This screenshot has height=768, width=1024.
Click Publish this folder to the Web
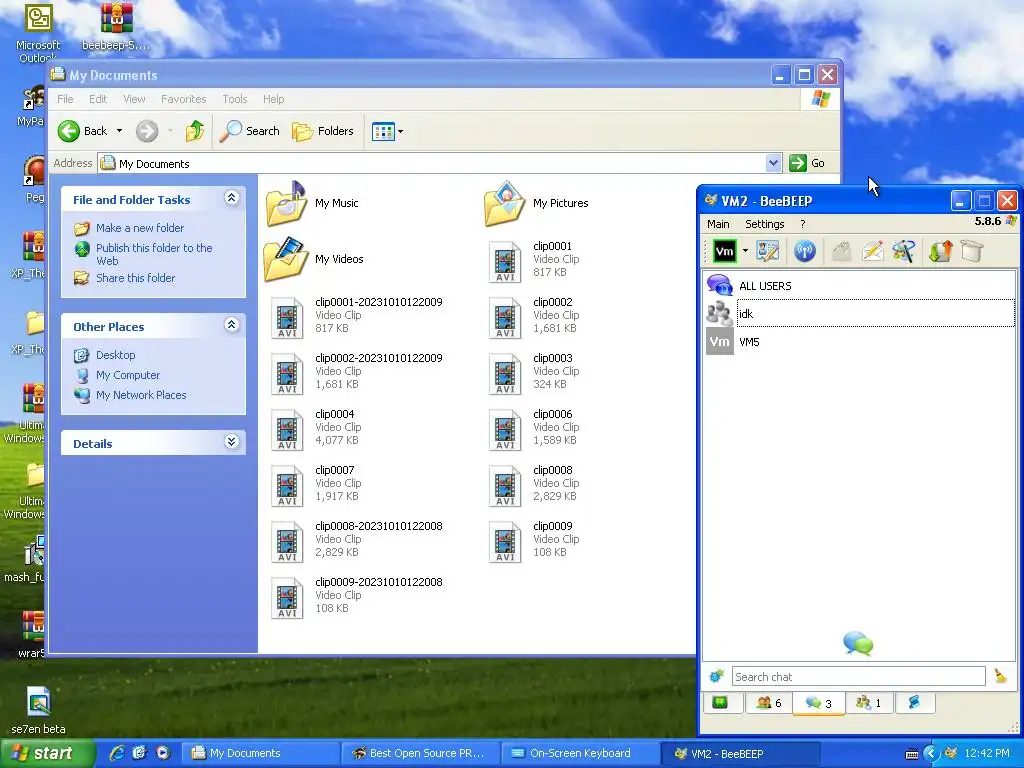click(154, 254)
